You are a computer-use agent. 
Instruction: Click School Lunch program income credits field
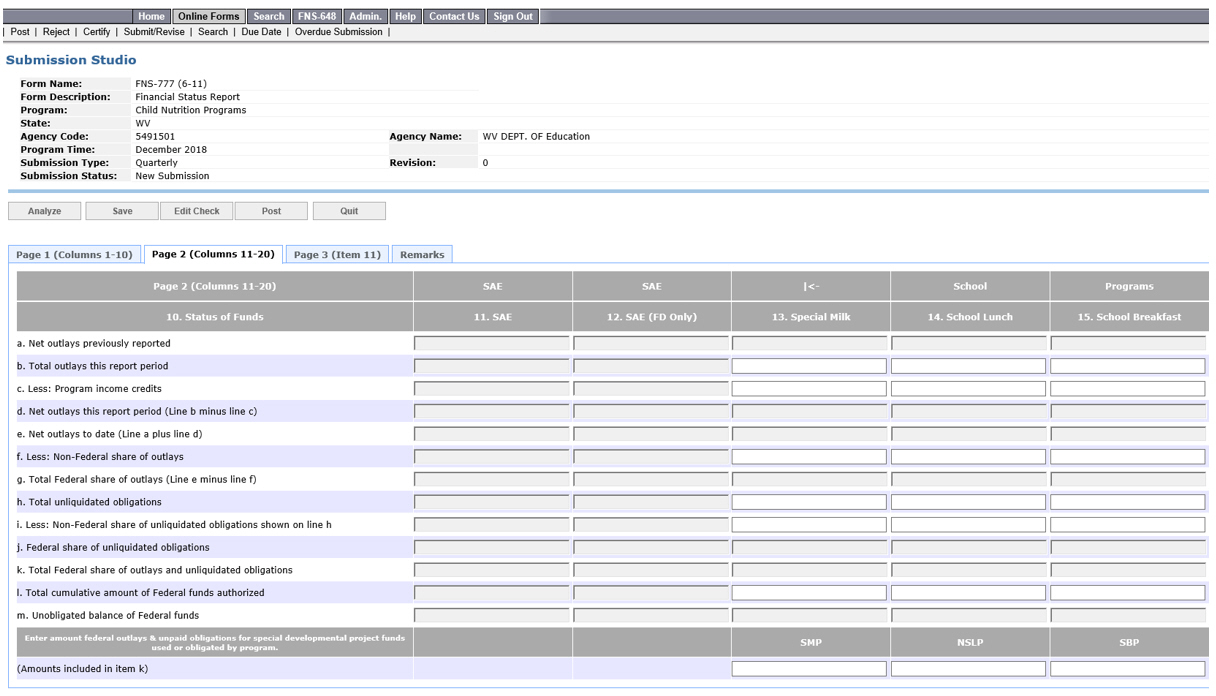pos(968,389)
